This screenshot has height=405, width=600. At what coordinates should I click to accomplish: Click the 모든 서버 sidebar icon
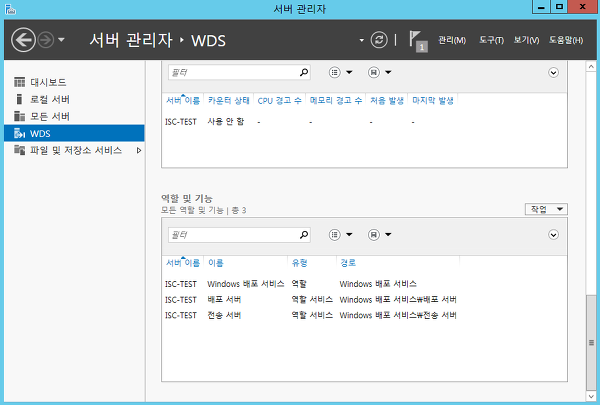point(19,116)
